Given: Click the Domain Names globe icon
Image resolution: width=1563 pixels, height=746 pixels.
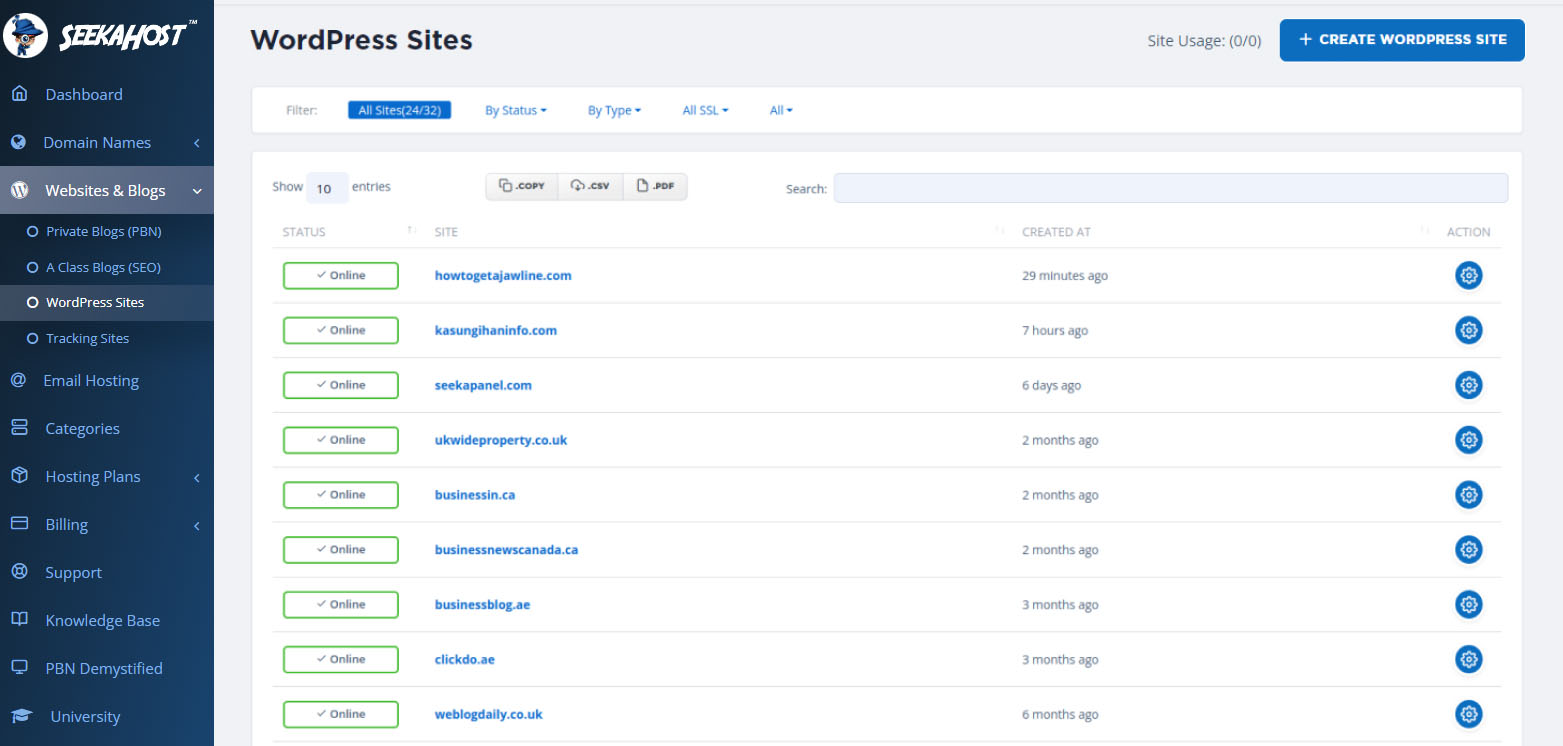Looking at the screenshot, I should pyautogui.click(x=19, y=142).
